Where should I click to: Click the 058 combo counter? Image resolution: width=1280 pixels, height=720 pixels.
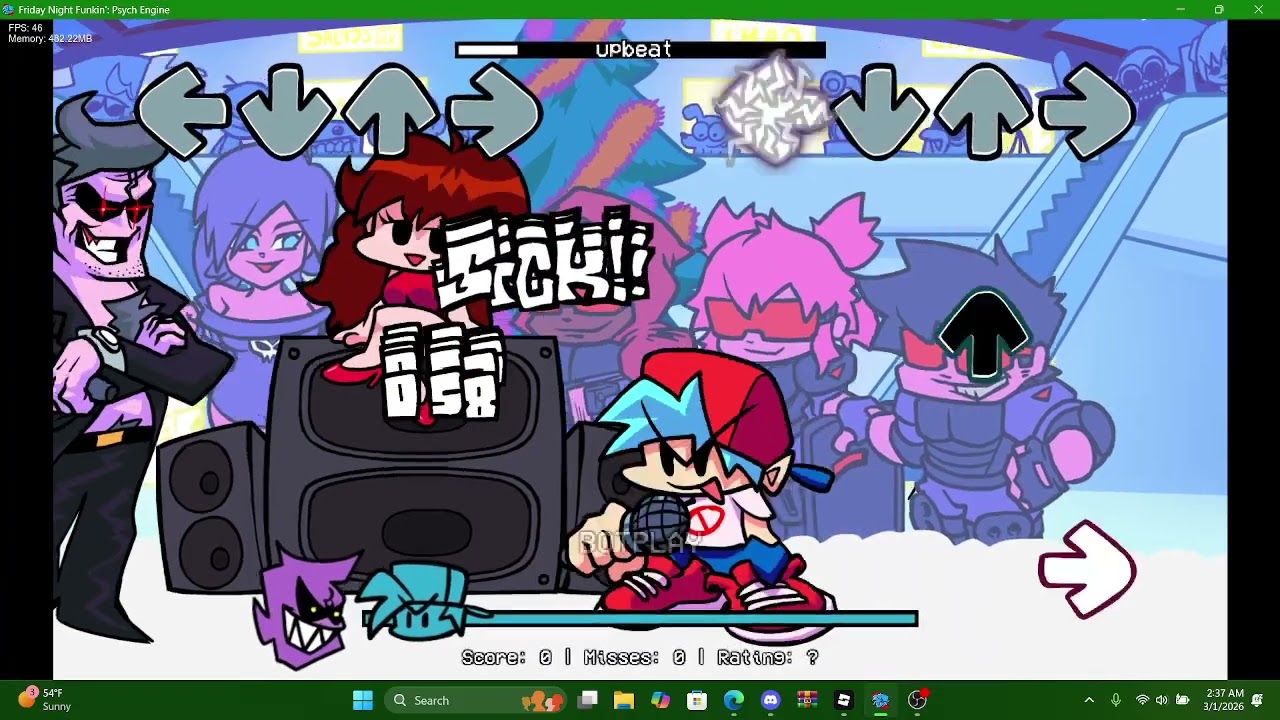point(442,372)
